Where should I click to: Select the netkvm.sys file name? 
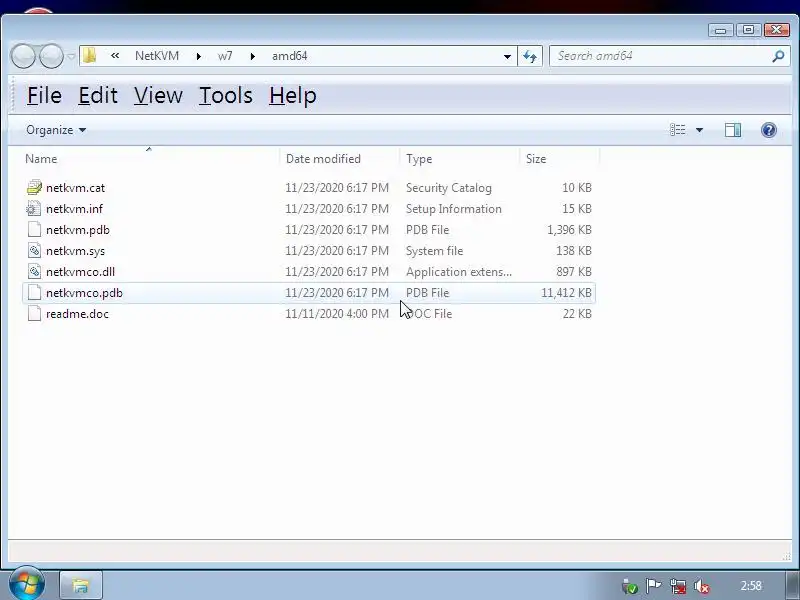coord(76,251)
